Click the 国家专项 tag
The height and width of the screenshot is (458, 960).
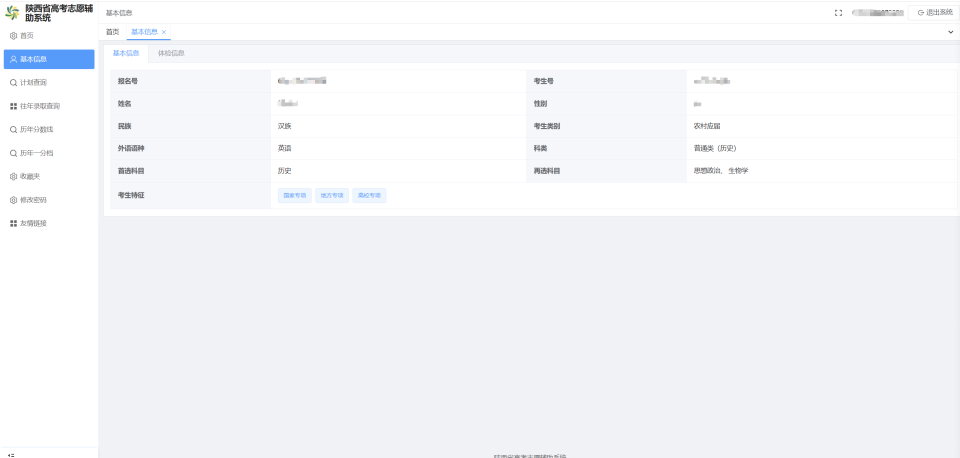tap(295, 196)
